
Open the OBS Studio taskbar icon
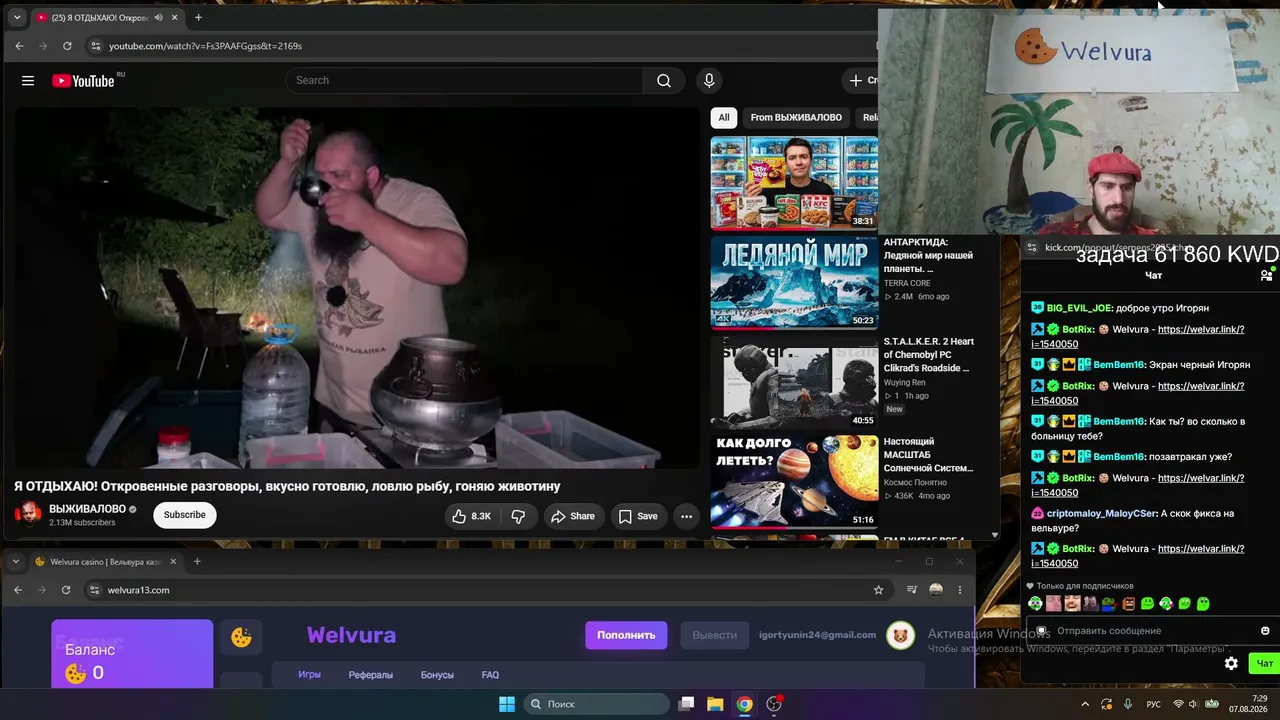pos(773,704)
